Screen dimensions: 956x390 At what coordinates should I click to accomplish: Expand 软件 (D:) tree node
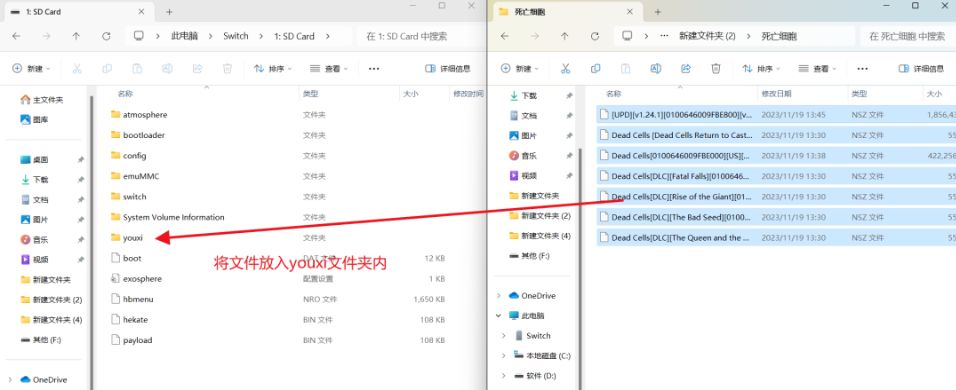[x=504, y=375]
